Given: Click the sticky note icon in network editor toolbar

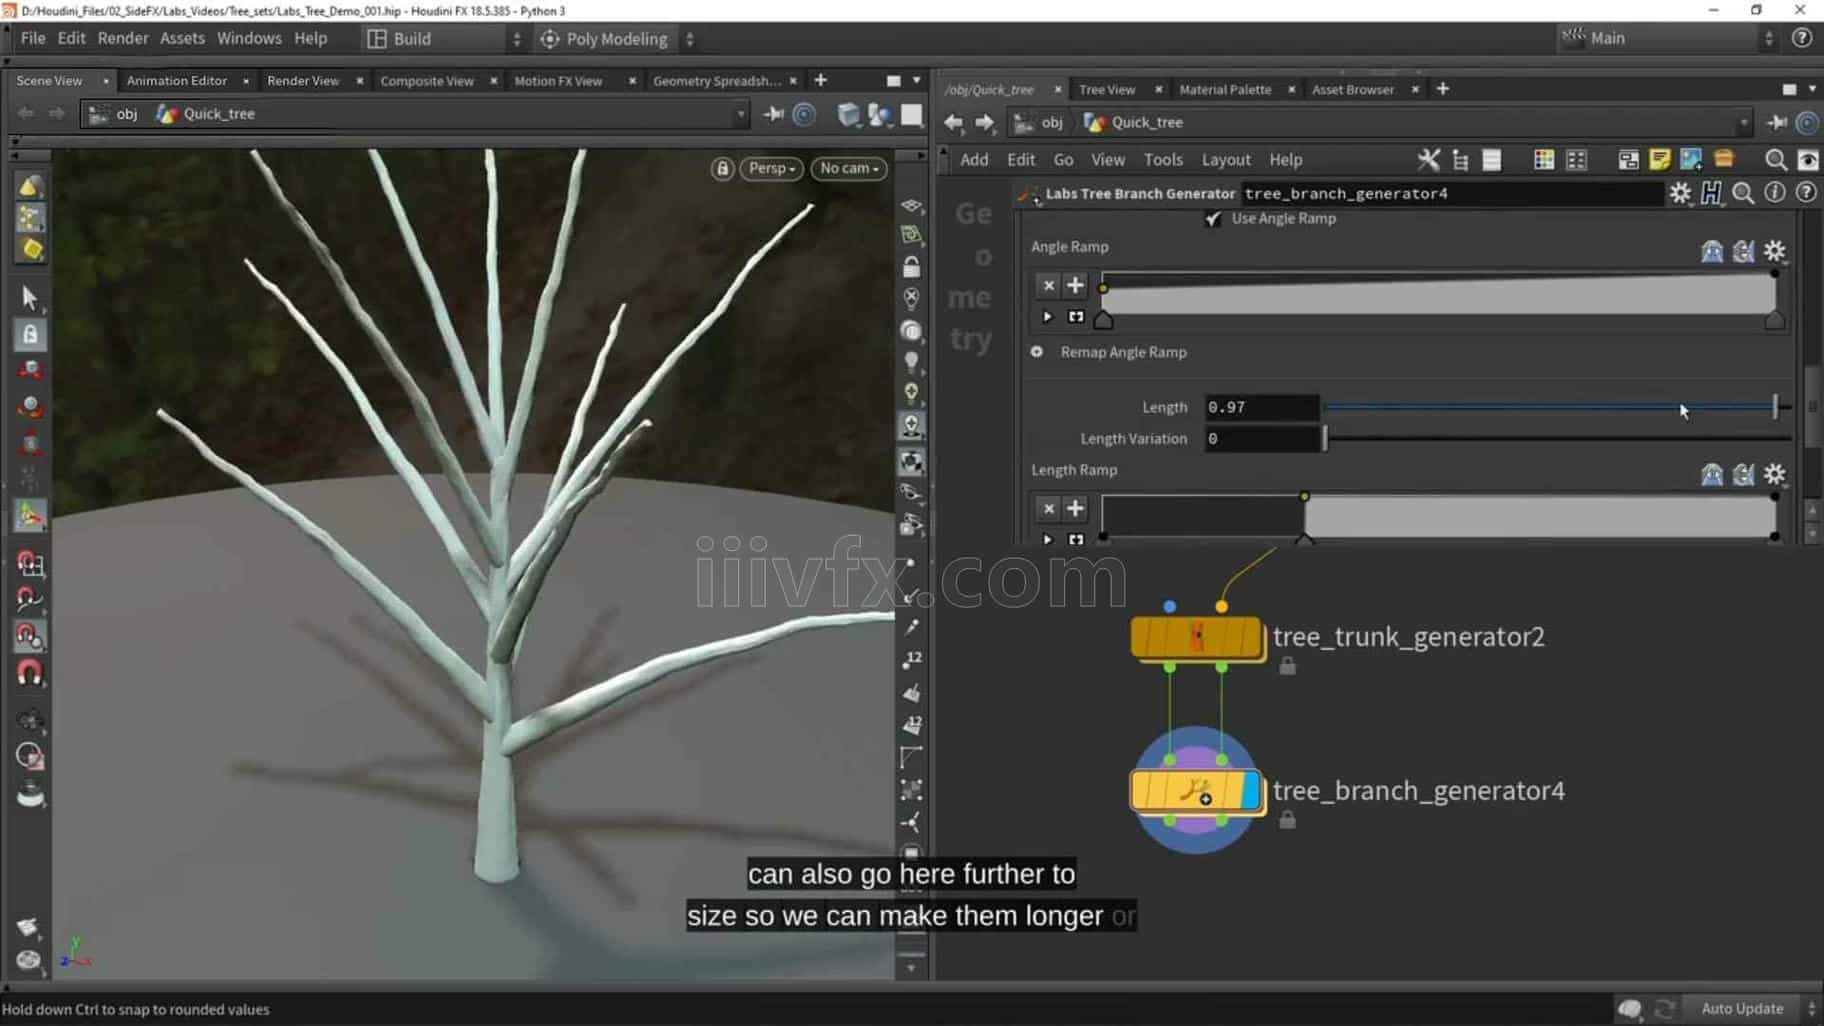Looking at the screenshot, I should coord(1661,160).
